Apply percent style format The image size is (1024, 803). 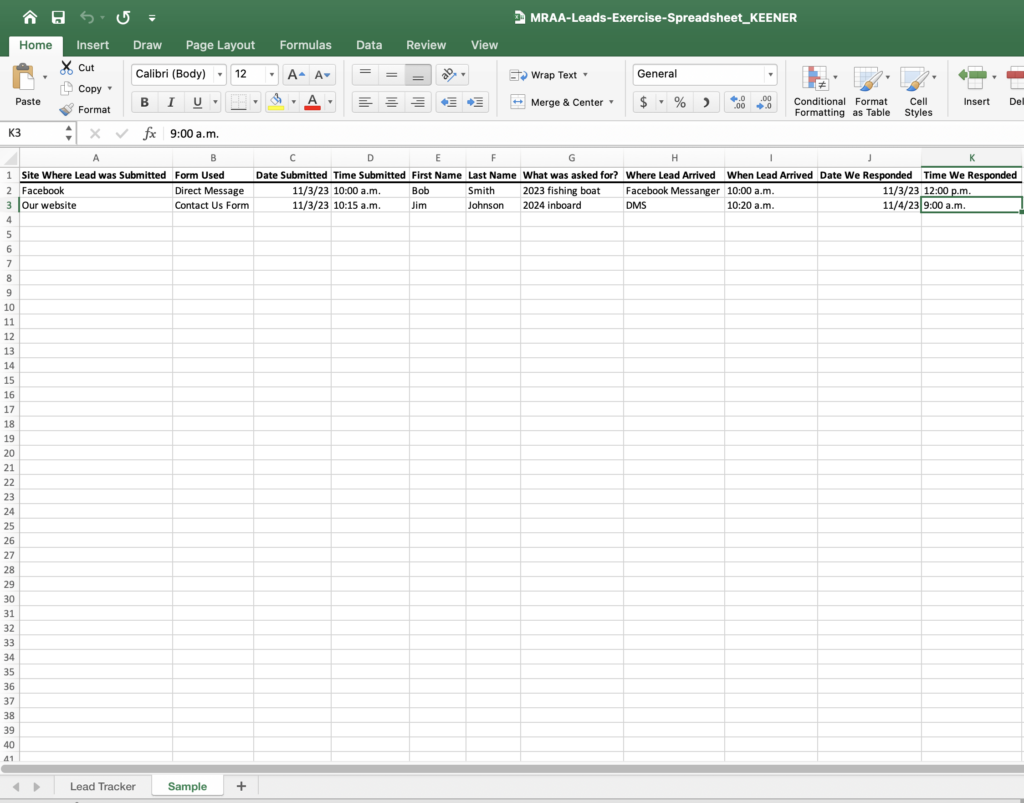(680, 102)
